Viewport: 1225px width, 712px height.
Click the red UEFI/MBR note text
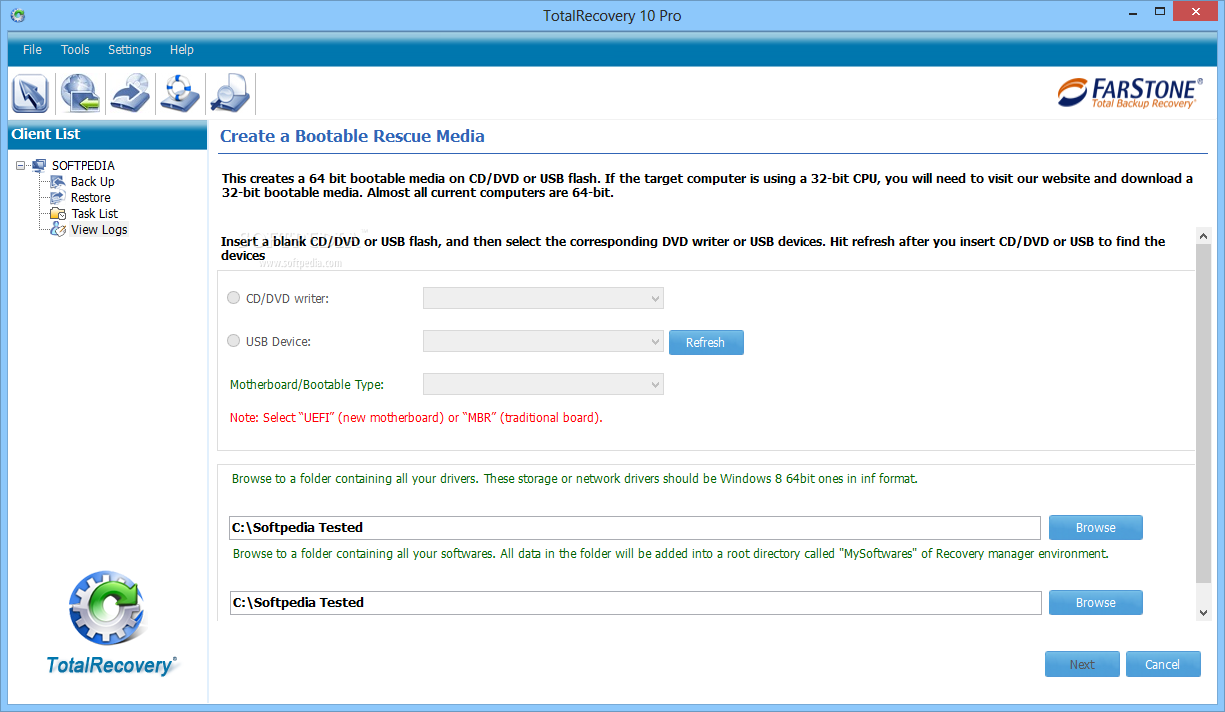[x=416, y=417]
